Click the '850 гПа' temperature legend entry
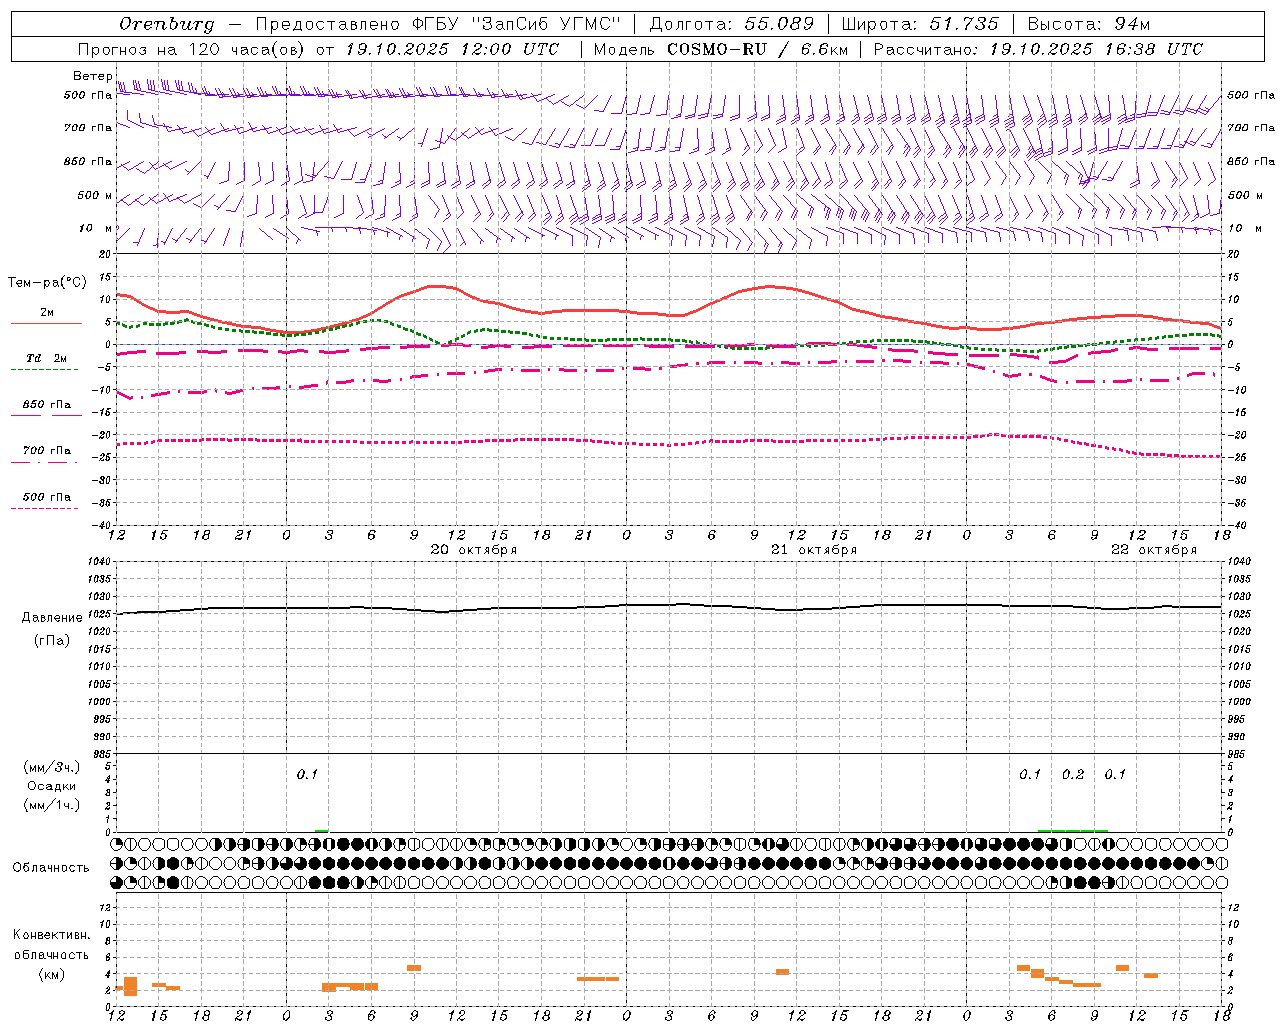1280x1024 pixels. 46,404
